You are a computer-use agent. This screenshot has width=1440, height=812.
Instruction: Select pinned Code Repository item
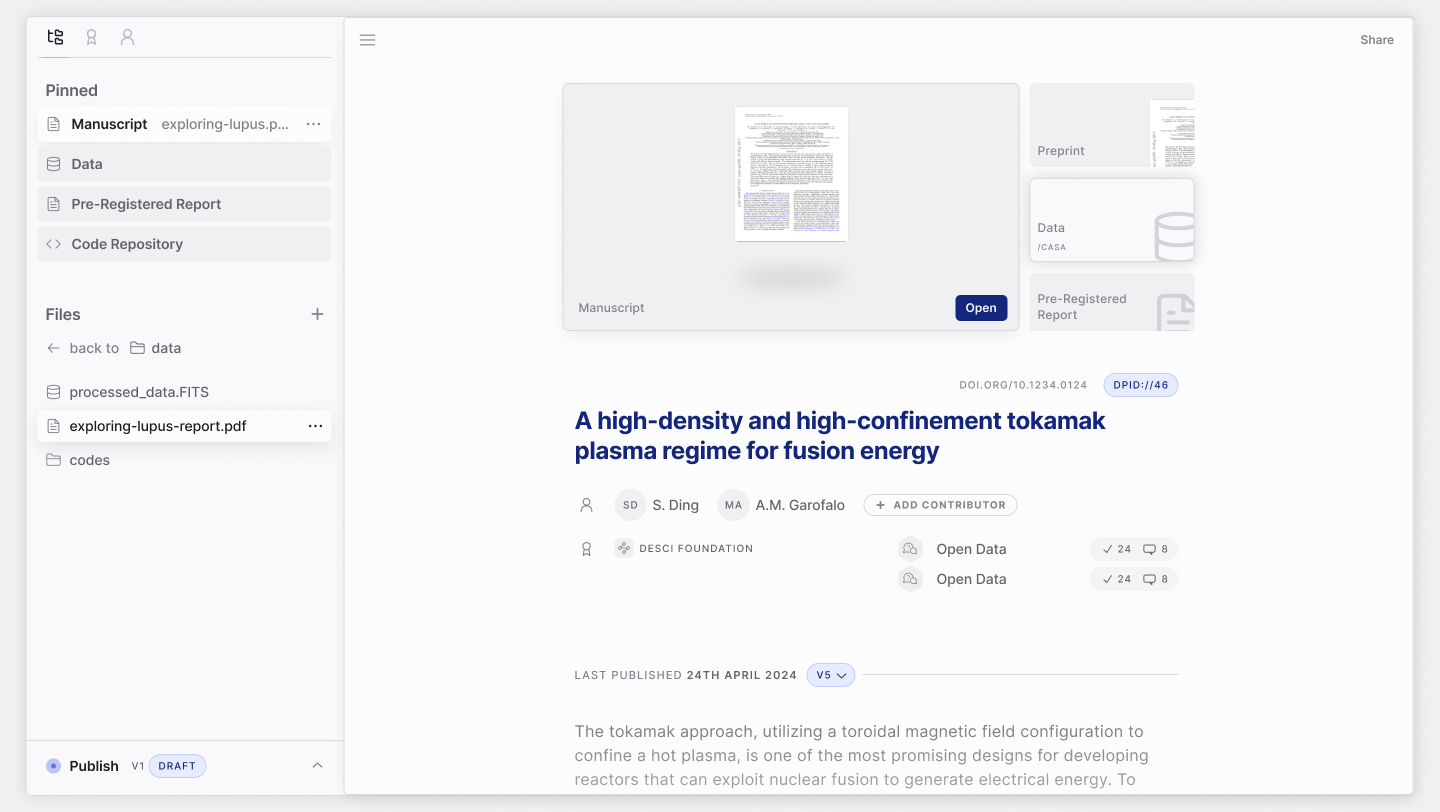tap(184, 244)
